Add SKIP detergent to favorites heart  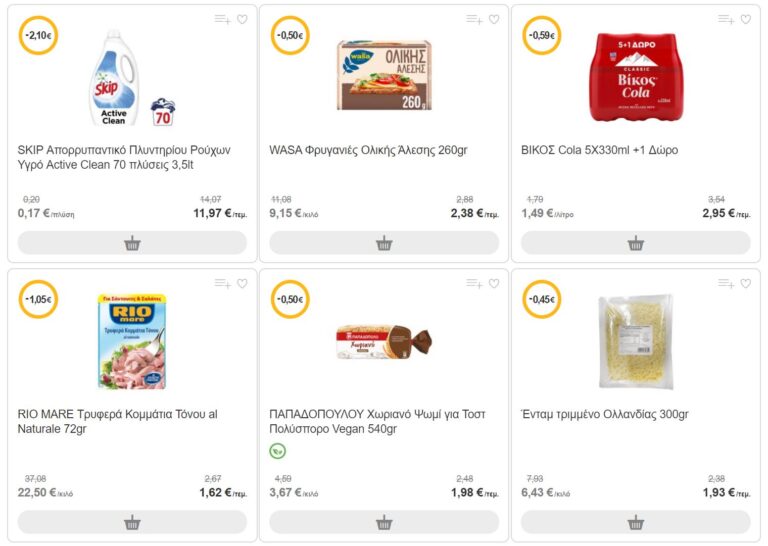242,20
